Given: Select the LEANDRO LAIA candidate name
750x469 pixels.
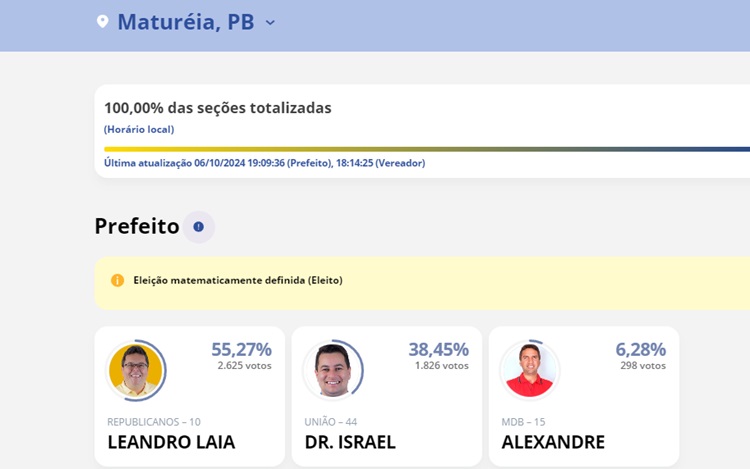Looking at the screenshot, I should 171,442.
